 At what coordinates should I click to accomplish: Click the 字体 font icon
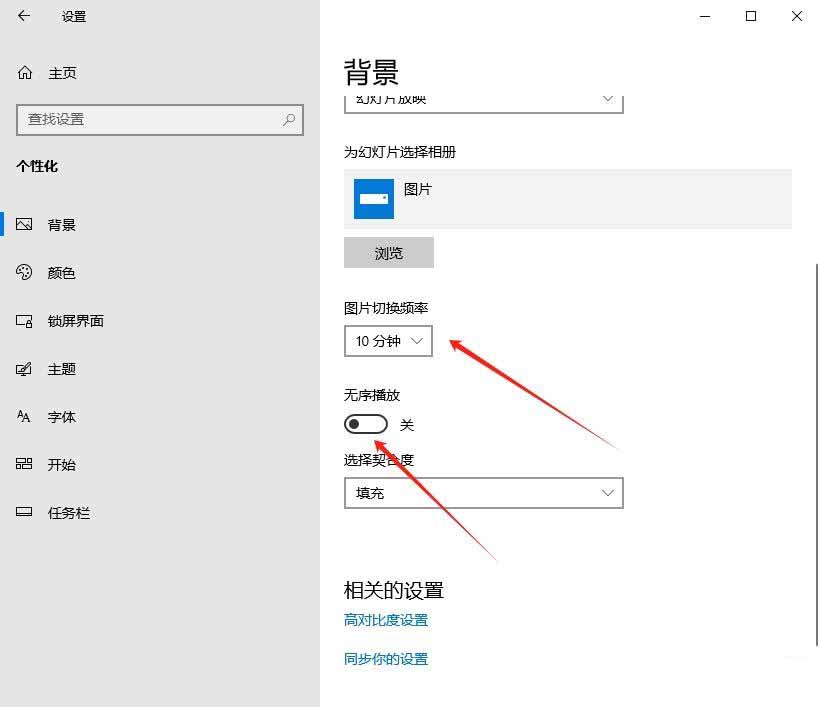pos(24,417)
